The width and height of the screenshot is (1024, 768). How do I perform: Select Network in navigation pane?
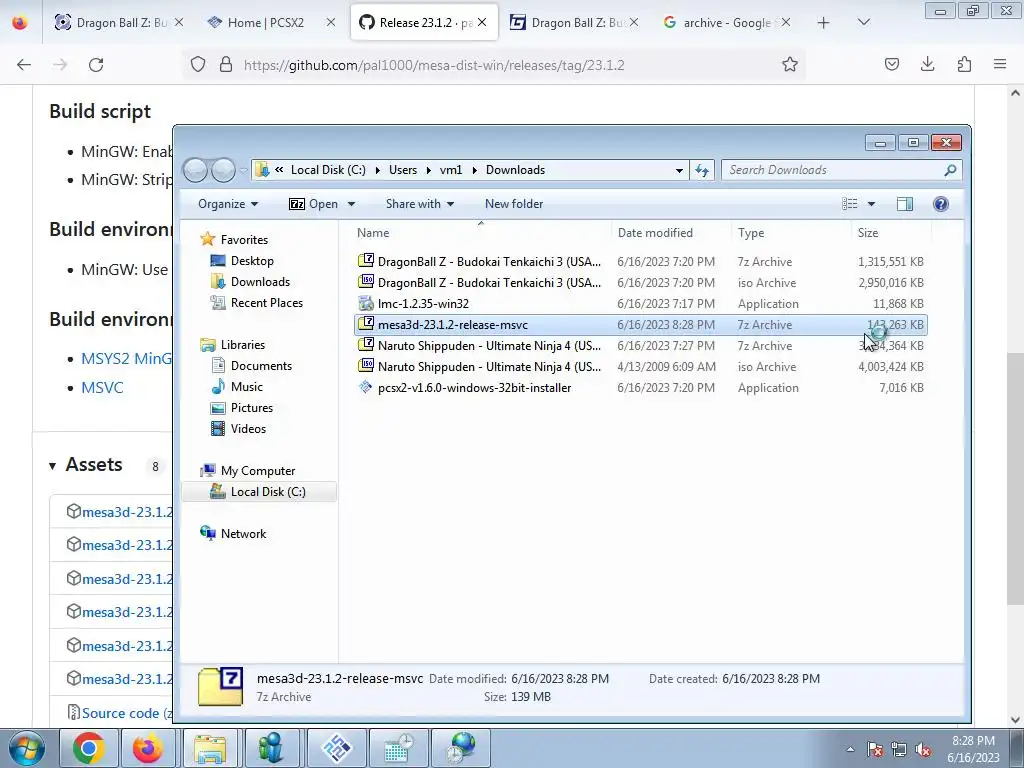(233, 534)
